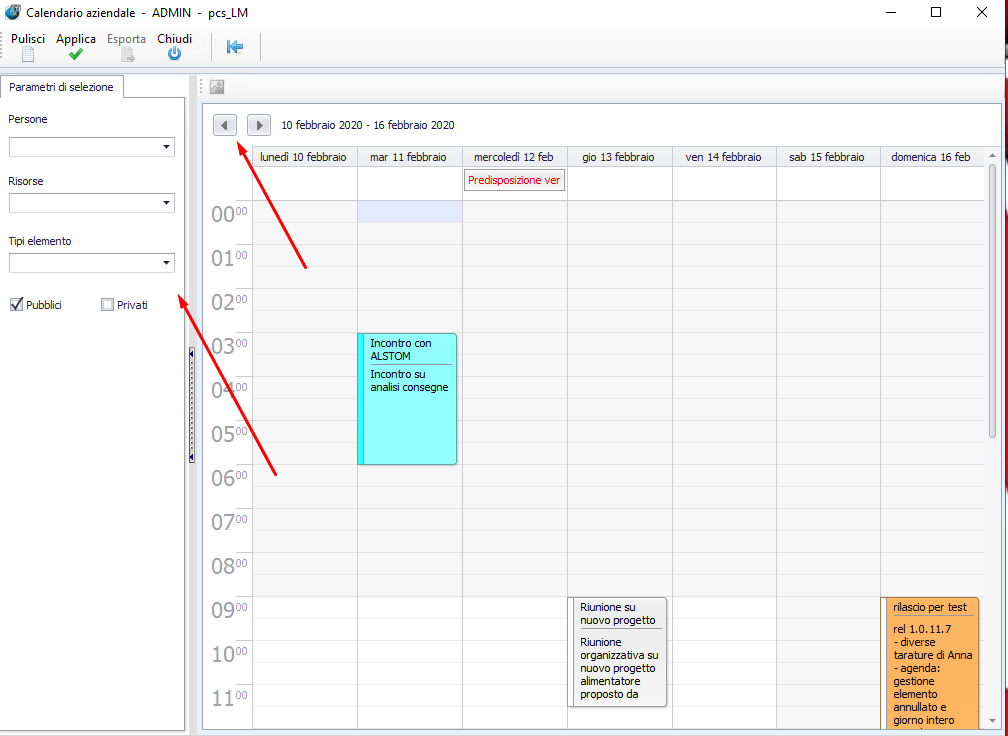This screenshot has width=1008, height=736.
Task: Open the Incontro con ALSTOM appointment
Action: click(408, 400)
